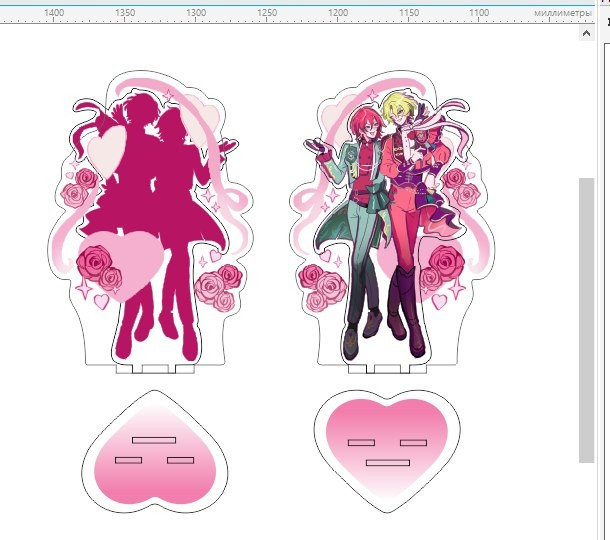Image resolution: width=610 pixels, height=540 pixels.
Task: Click the upper-left slot in upright heart base
Action: click(361, 443)
